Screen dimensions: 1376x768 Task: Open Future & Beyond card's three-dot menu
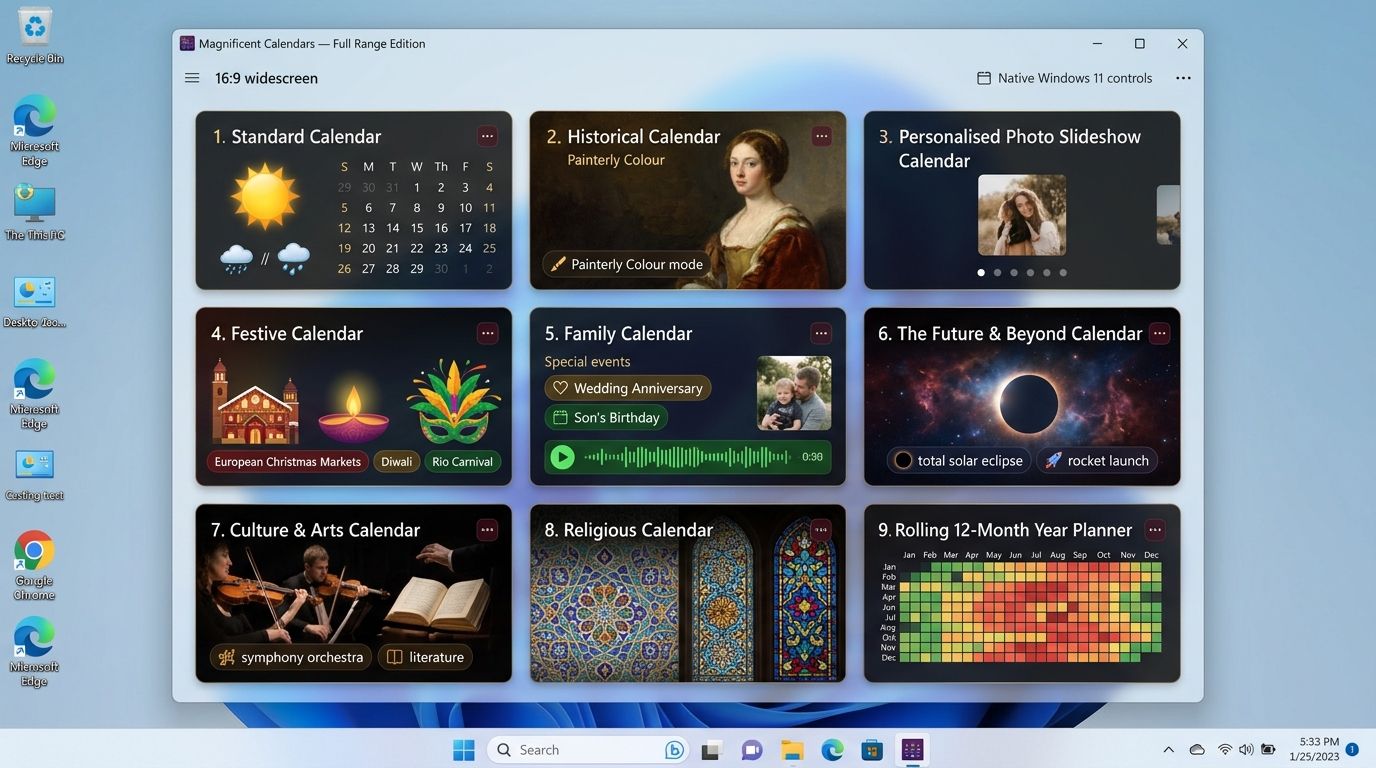(x=1159, y=333)
